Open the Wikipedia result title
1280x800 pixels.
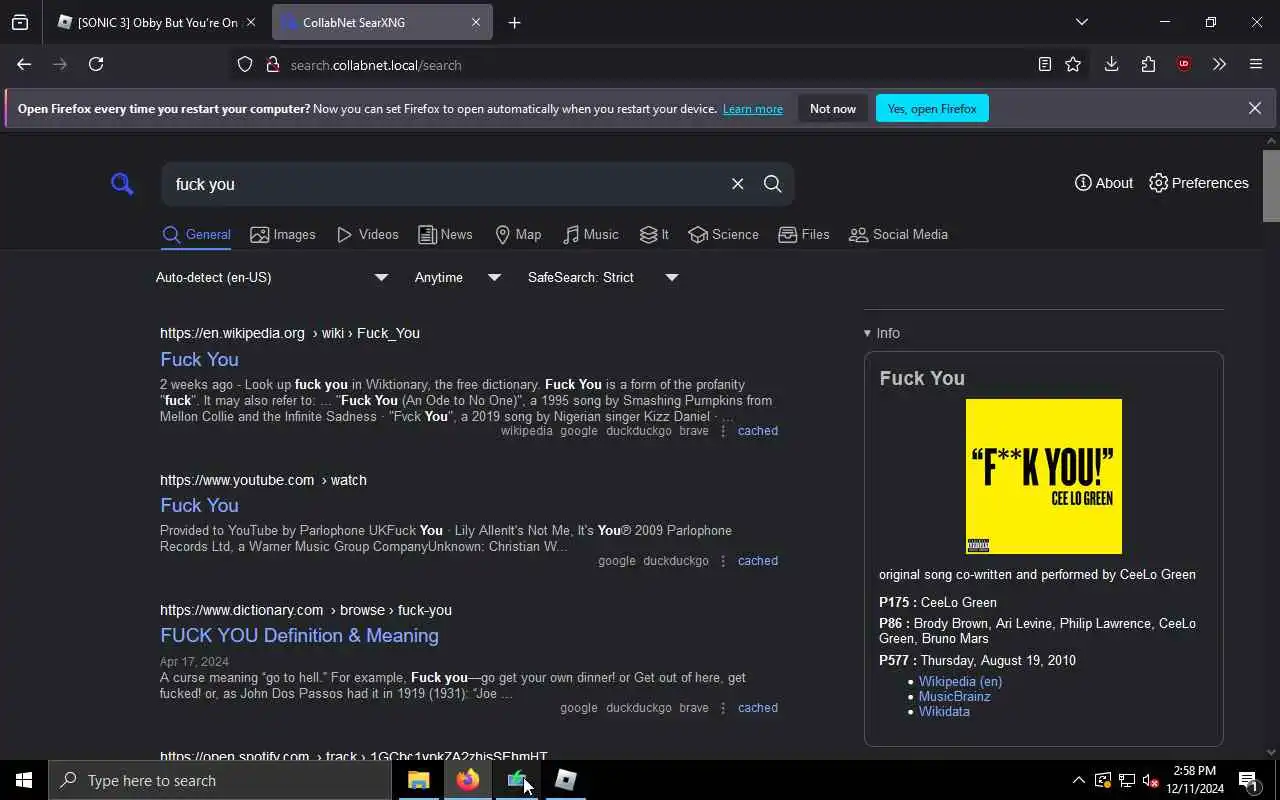coord(199,359)
